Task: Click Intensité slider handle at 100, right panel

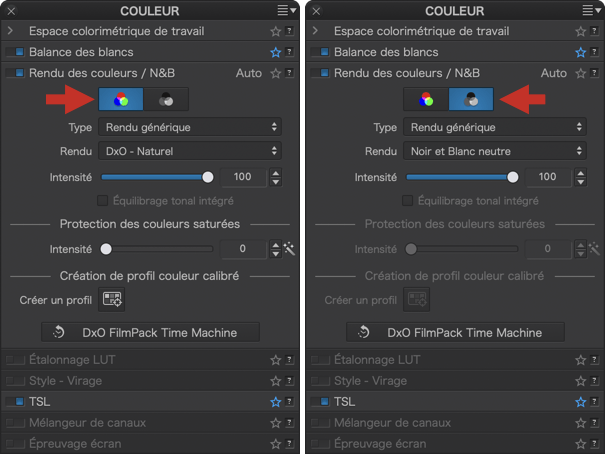Action: tap(513, 177)
